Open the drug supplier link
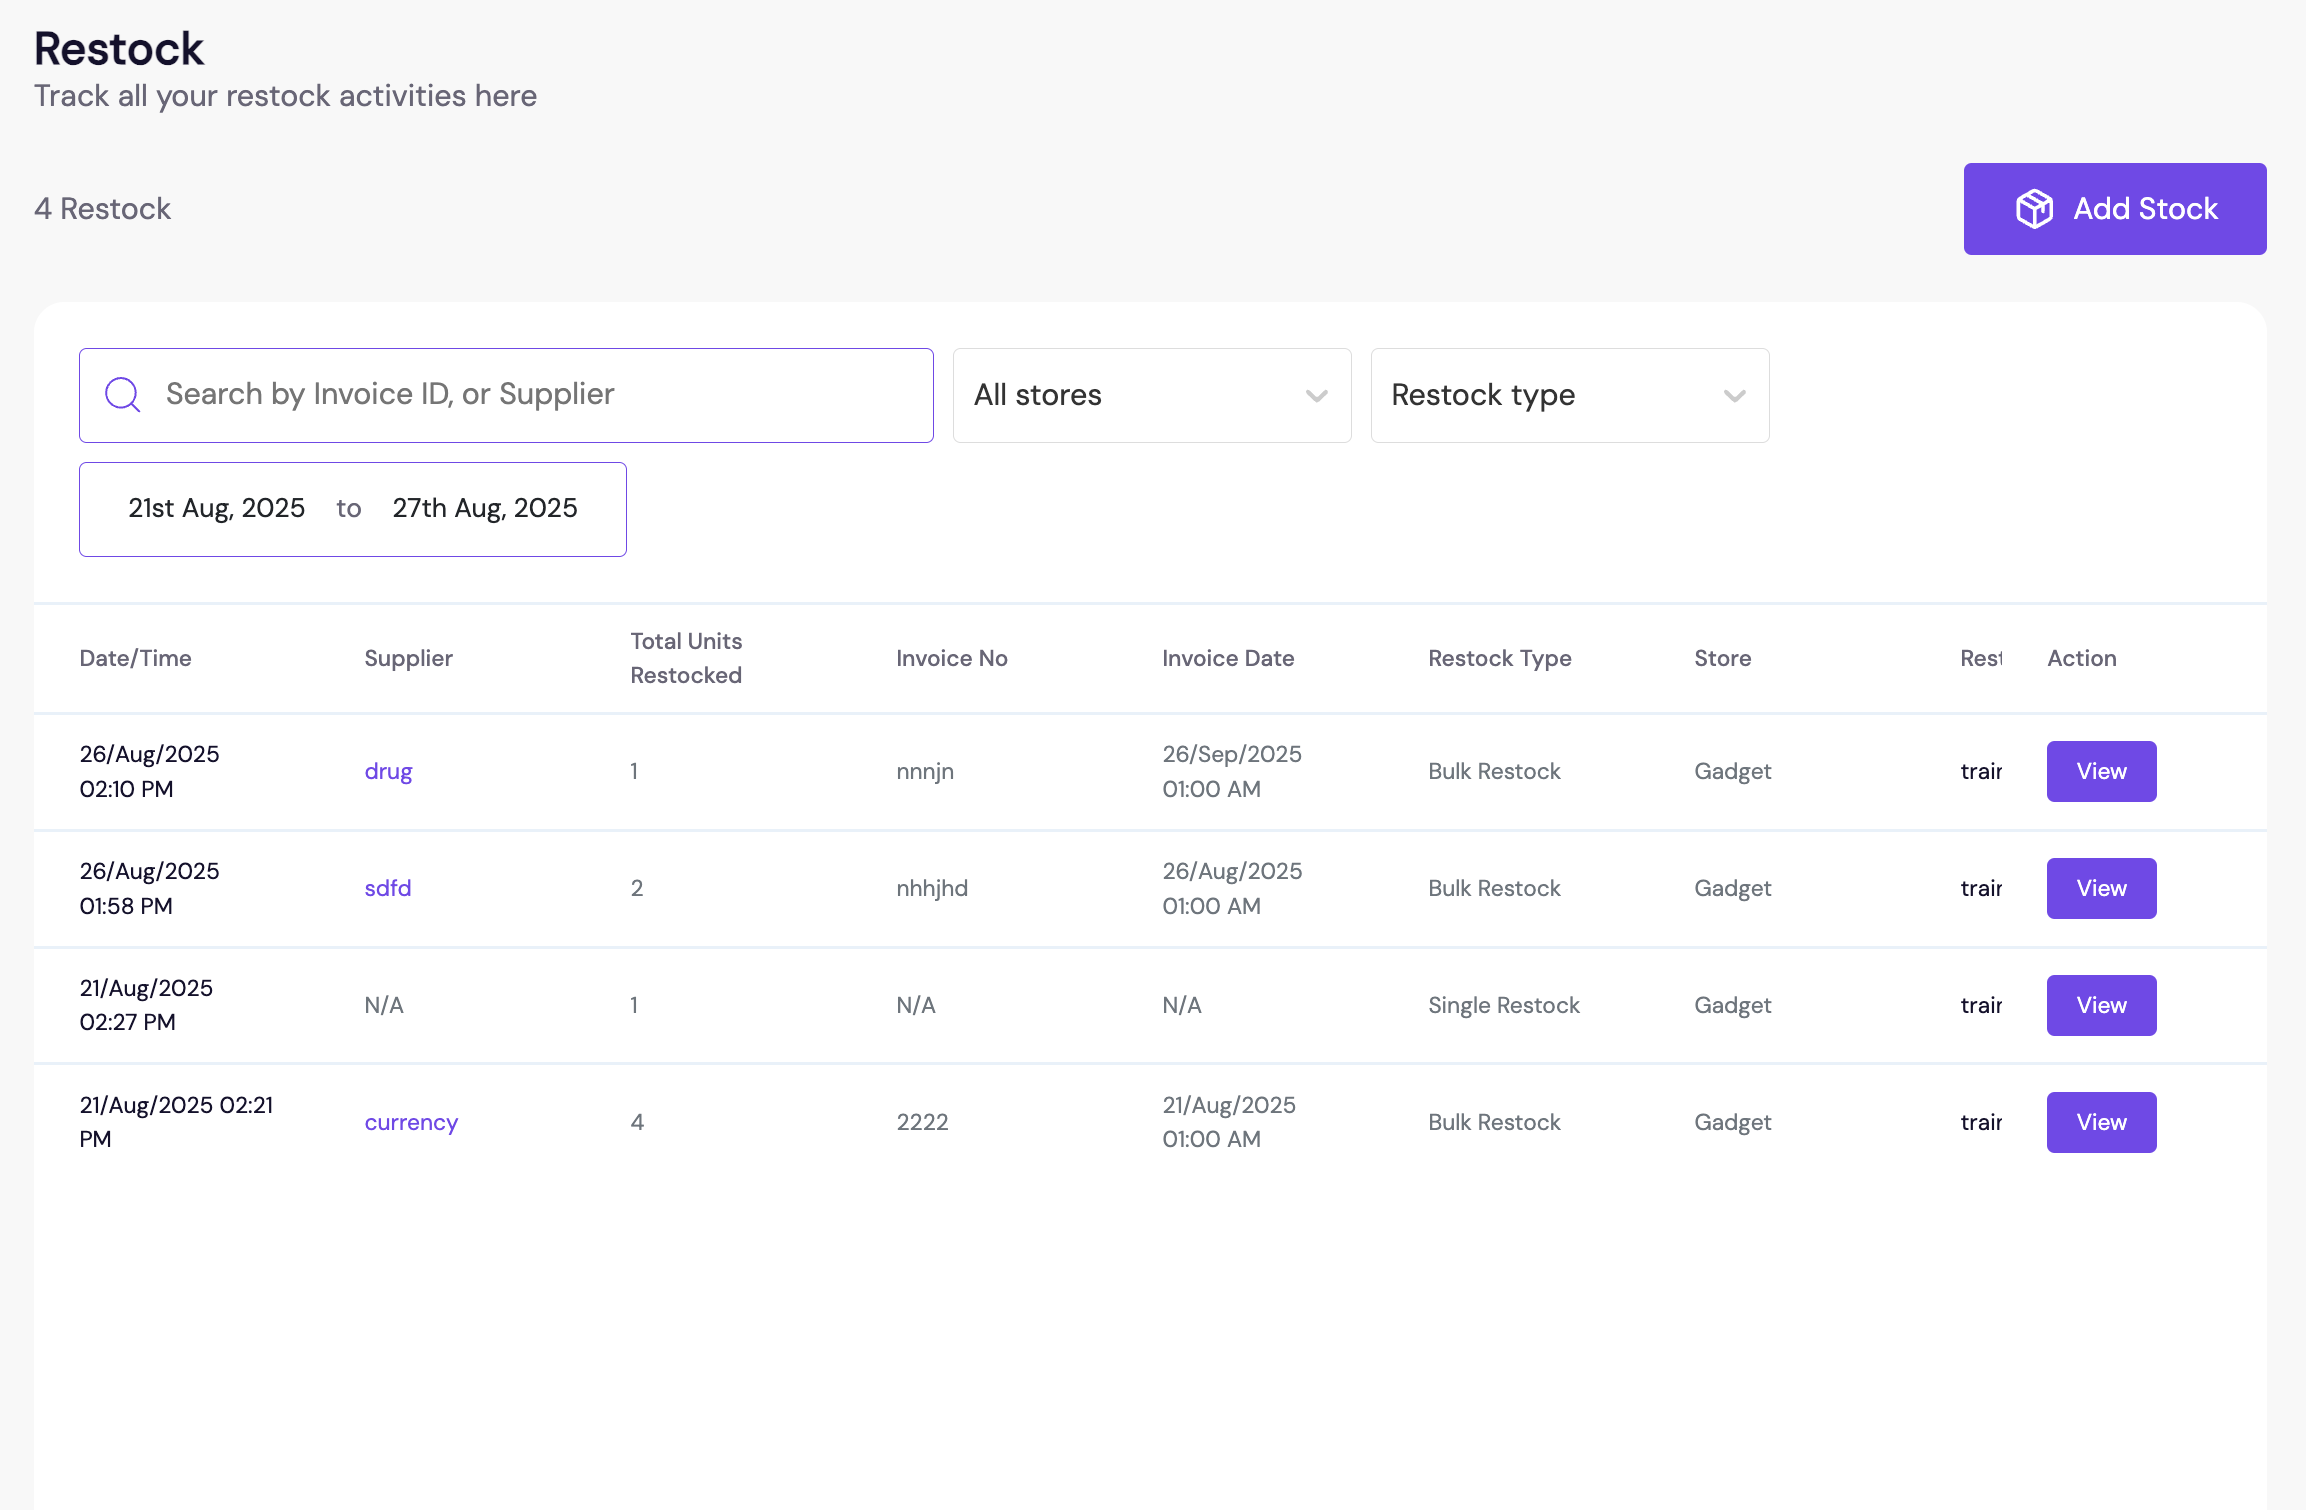The height and width of the screenshot is (1510, 2306). [388, 771]
